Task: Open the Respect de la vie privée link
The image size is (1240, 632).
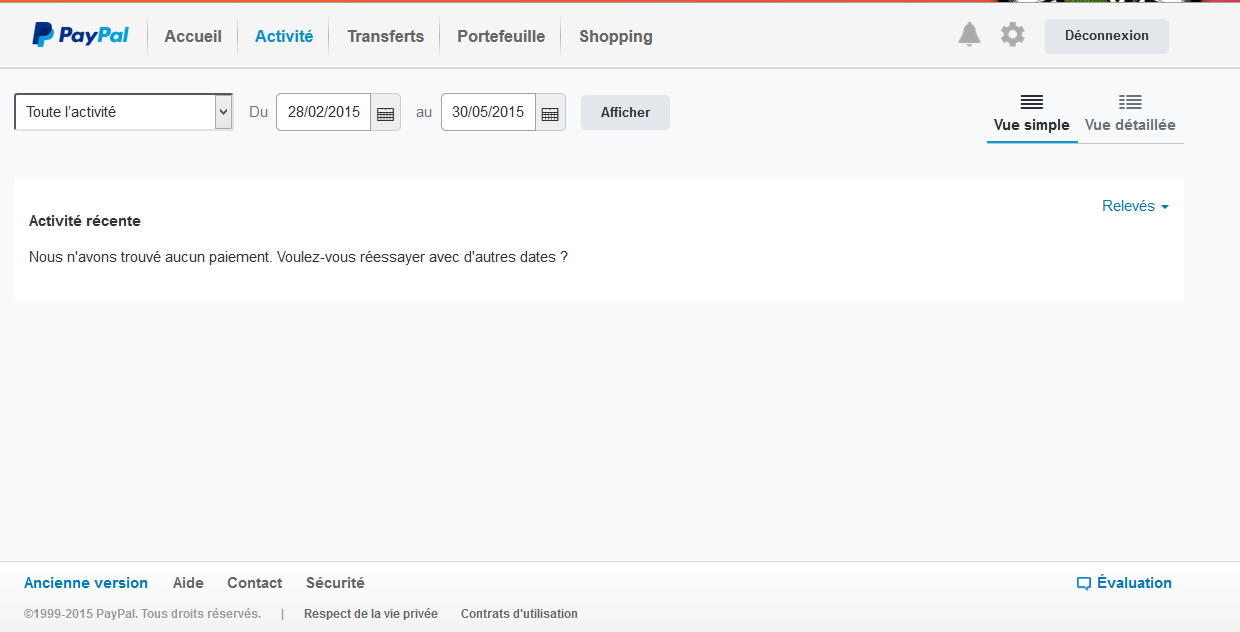Action: (371, 614)
